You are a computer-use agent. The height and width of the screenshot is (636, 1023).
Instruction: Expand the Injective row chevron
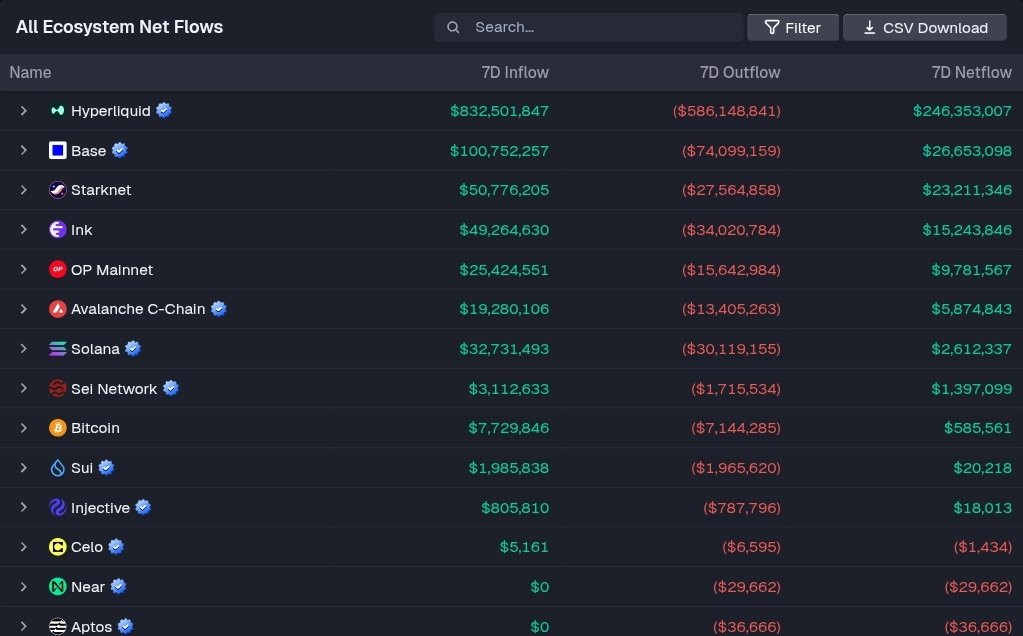coord(23,507)
